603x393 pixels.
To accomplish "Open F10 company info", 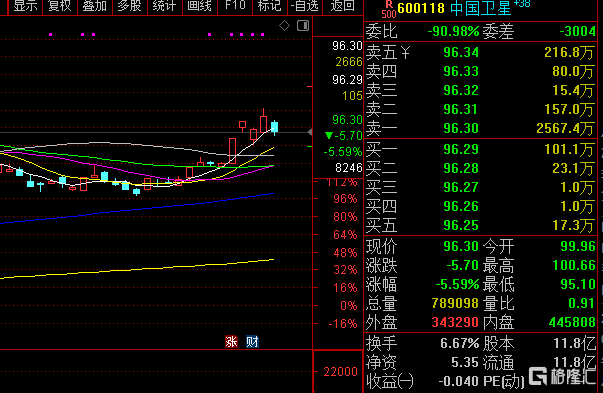I will tap(235, 5).
